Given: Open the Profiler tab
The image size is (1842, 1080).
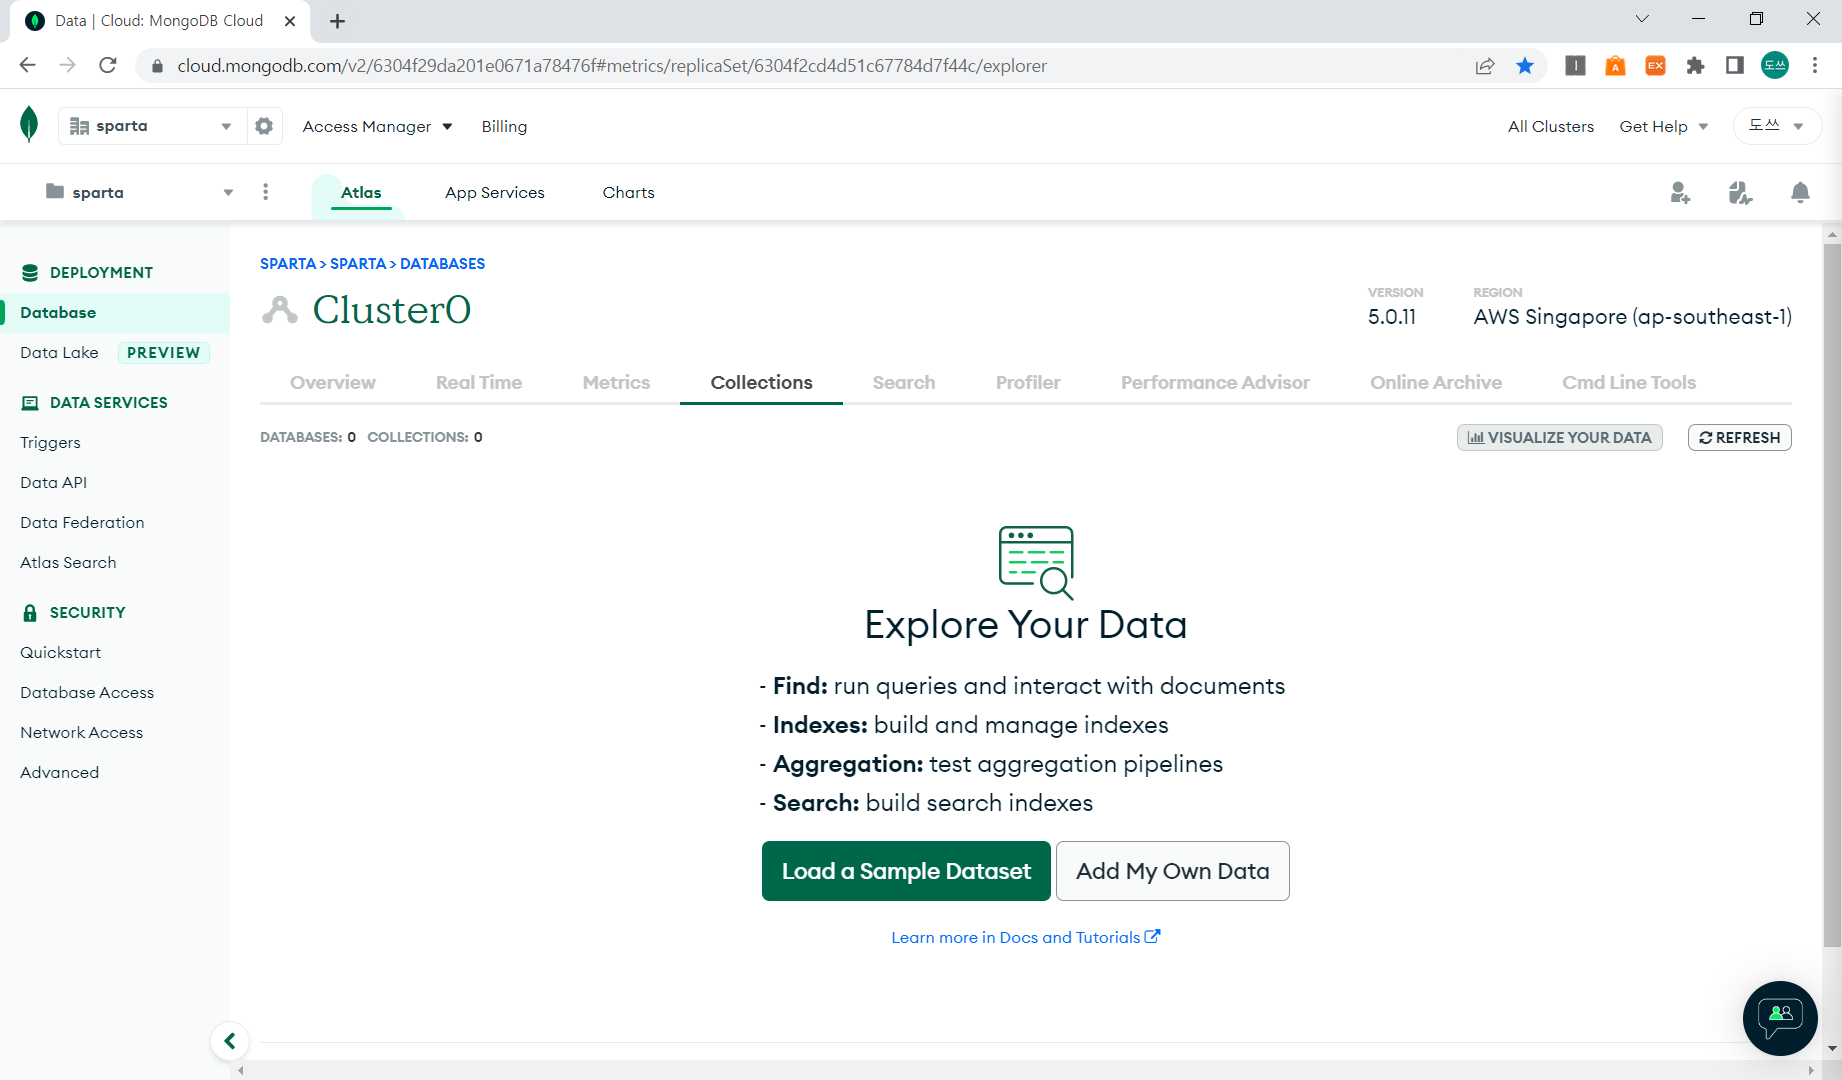Looking at the screenshot, I should 1028,382.
